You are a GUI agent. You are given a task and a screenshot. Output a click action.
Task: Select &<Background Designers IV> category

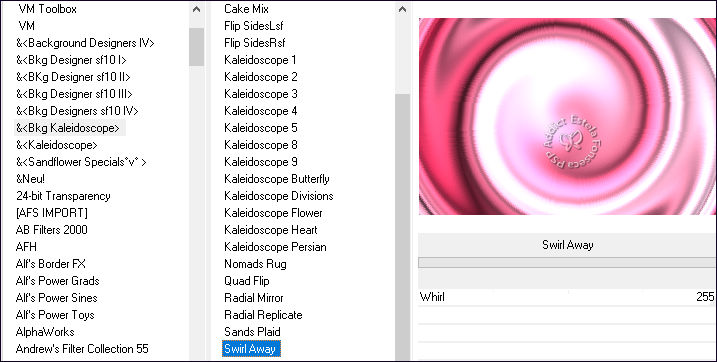(85, 43)
